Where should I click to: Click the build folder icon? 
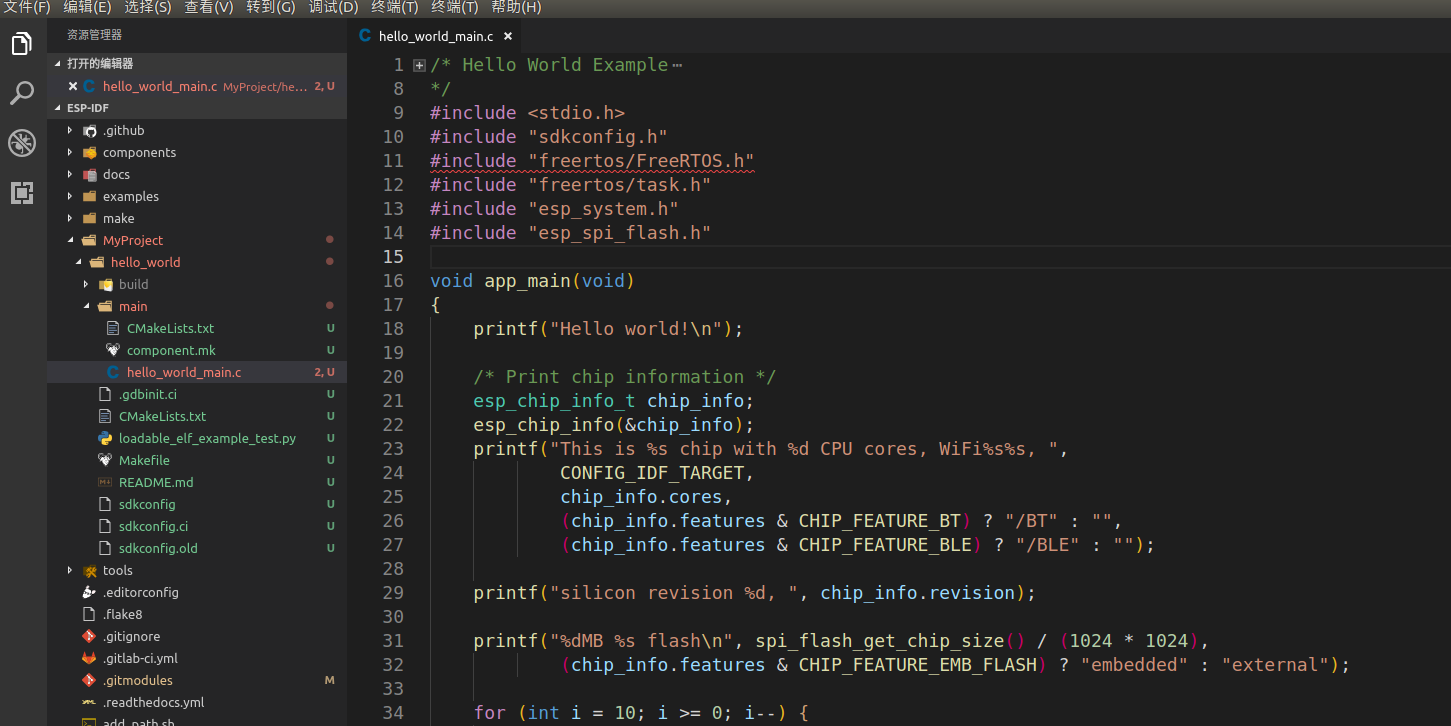106,285
